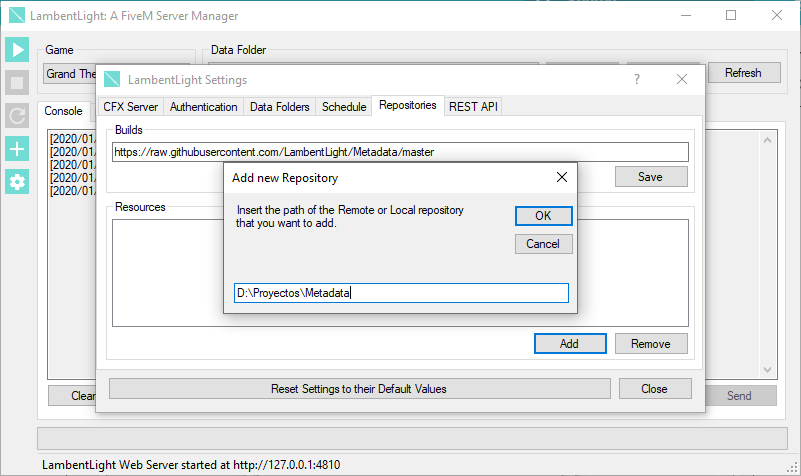The height and width of the screenshot is (476, 801).
Task: Cancel the Add new Repository dialog
Action: coord(544,244)
